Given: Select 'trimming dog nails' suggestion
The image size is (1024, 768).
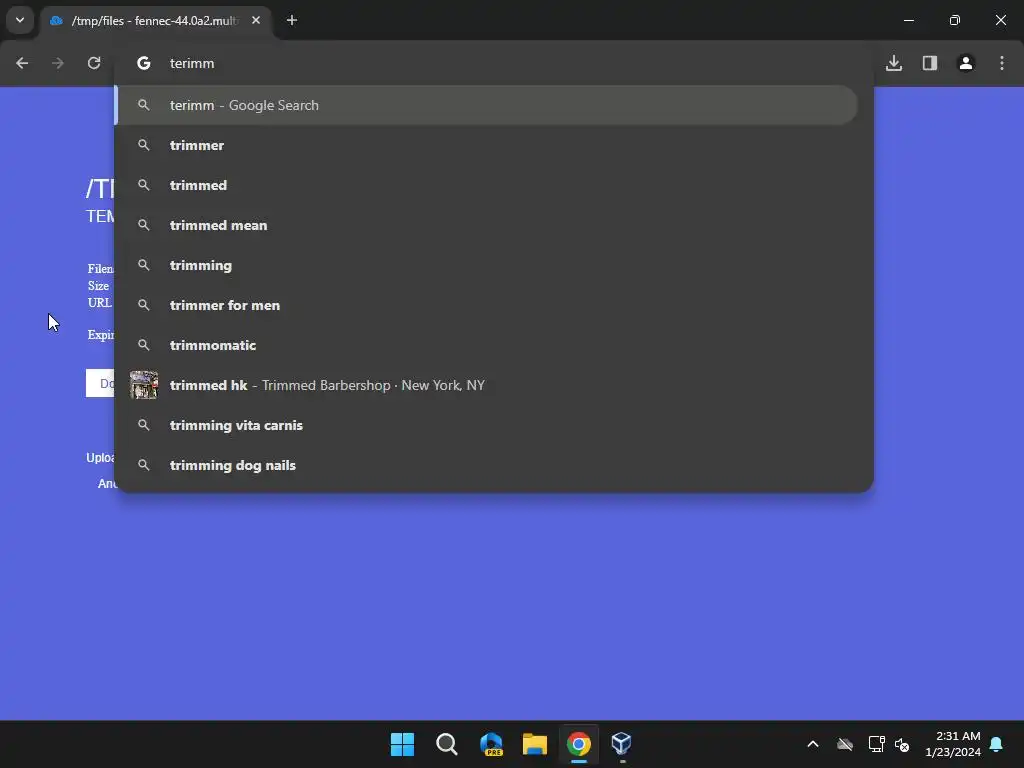Looking at the screenshot, I should click(x=486, y=465).
